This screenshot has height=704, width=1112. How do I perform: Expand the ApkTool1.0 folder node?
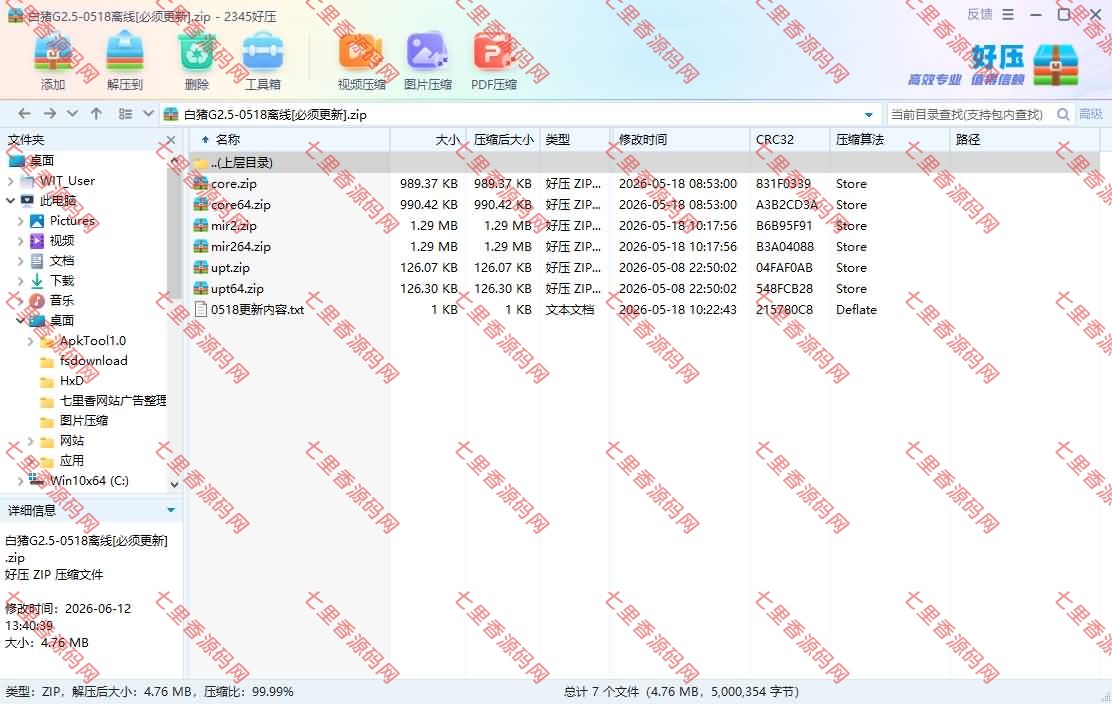[30, 341]
